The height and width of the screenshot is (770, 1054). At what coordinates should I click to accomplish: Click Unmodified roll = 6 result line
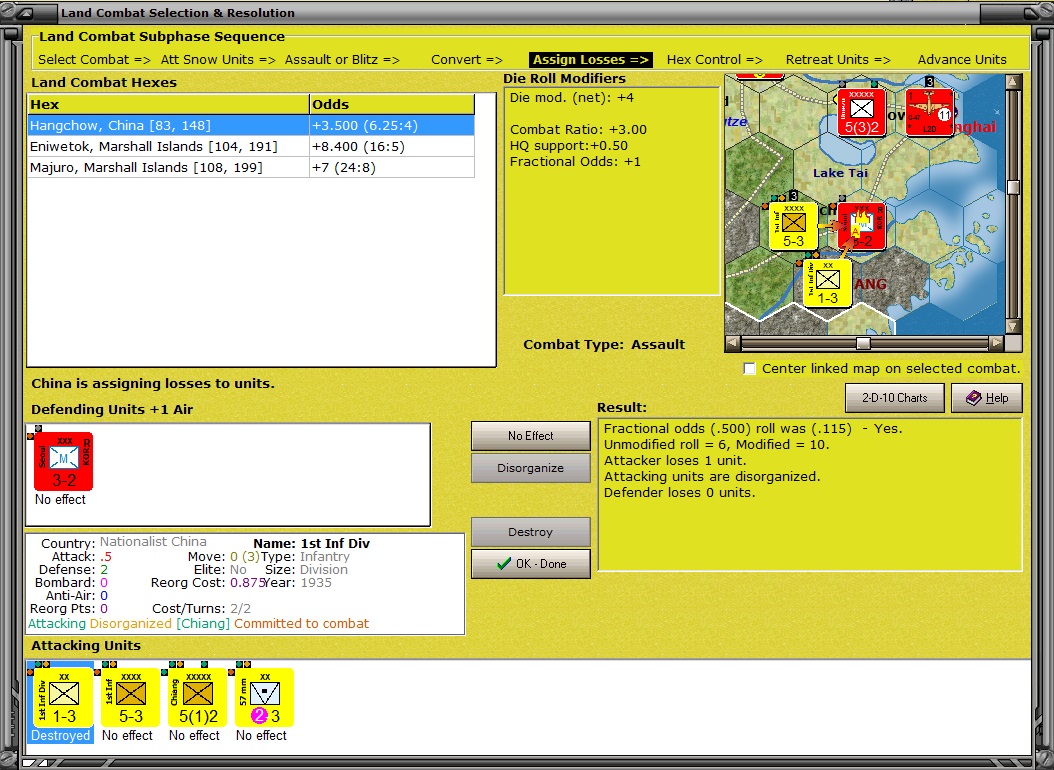click(x=717, y=444)
